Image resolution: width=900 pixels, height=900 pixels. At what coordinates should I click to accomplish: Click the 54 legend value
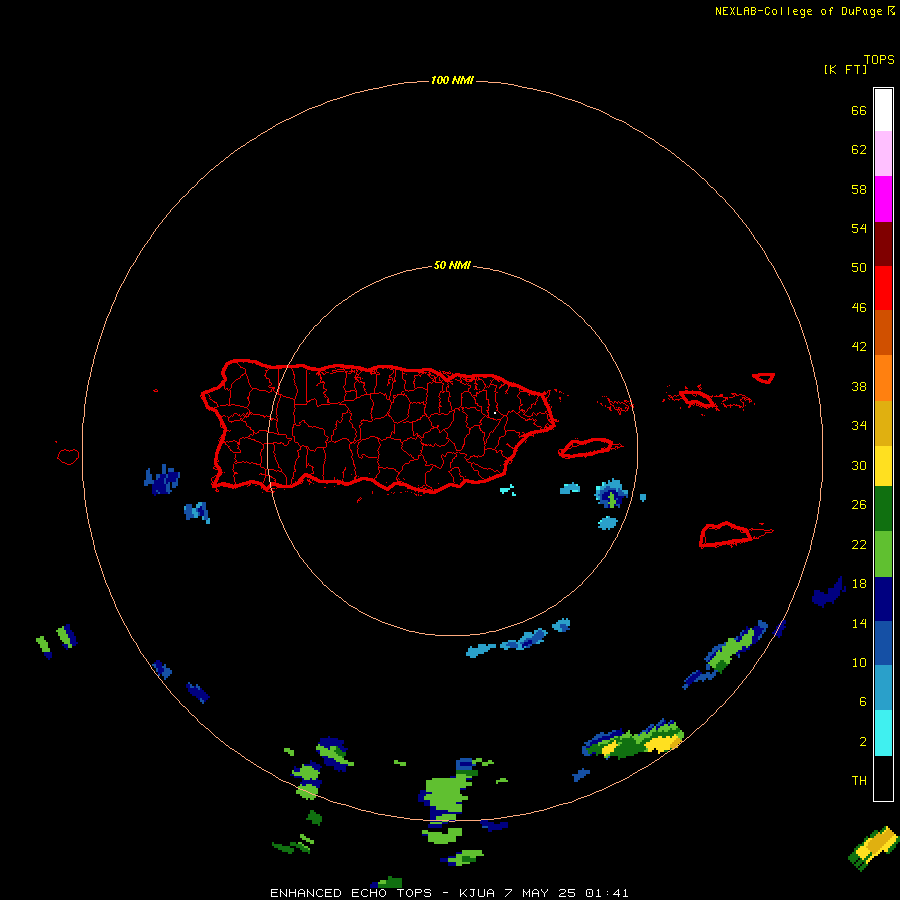(x=859, y=228)
